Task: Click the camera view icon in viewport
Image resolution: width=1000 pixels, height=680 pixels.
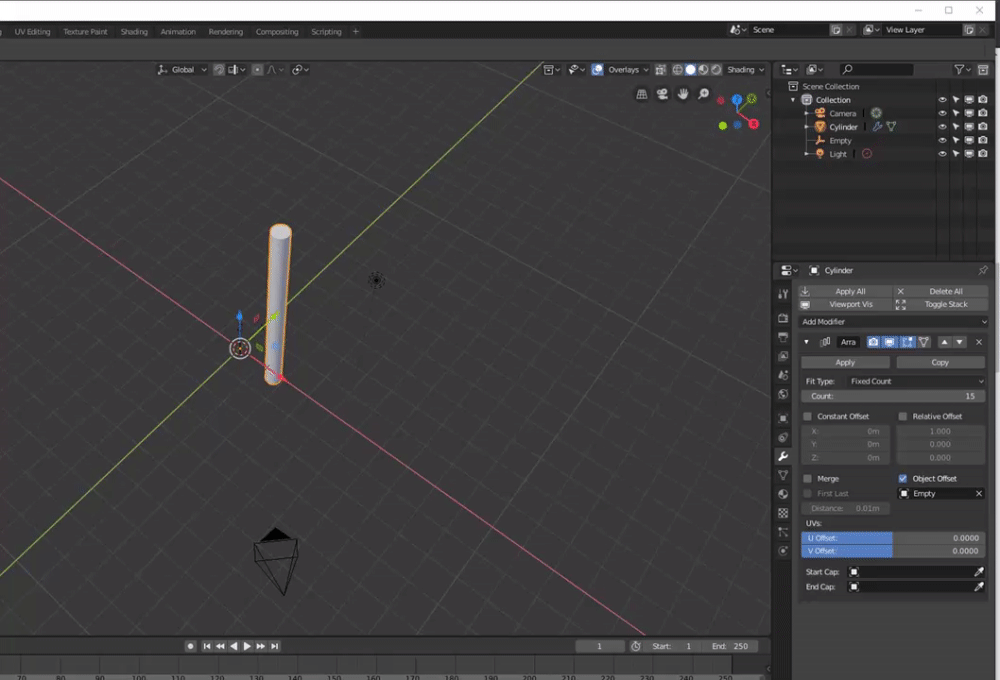Action: click(x=662, y=94)
